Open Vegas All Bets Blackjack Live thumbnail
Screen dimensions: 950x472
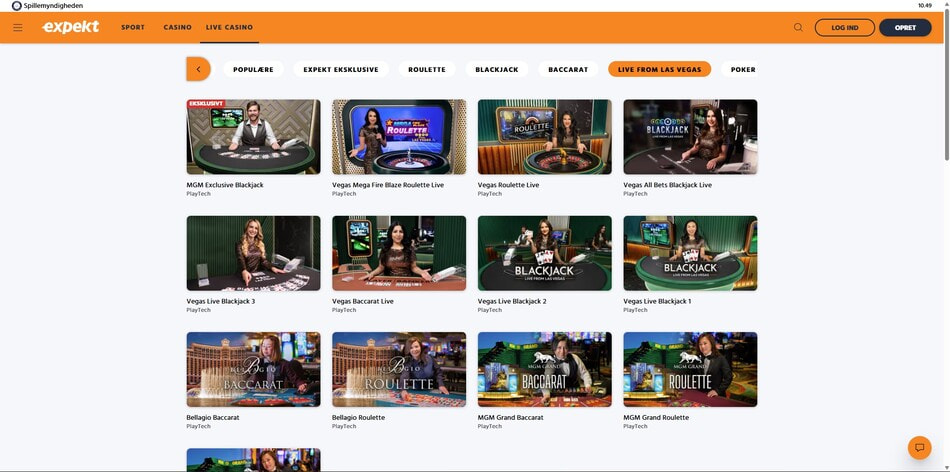[x=690, y=137]
